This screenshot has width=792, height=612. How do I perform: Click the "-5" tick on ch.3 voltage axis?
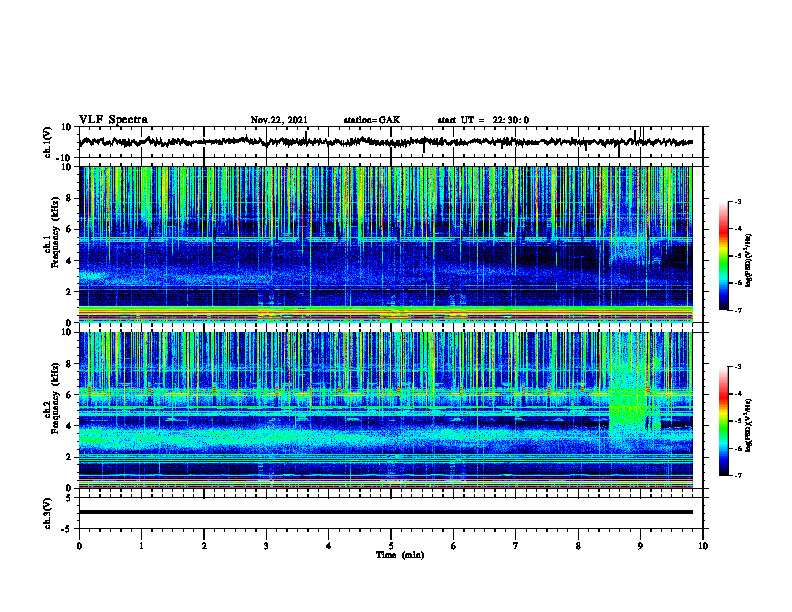[x=68, y=529]
